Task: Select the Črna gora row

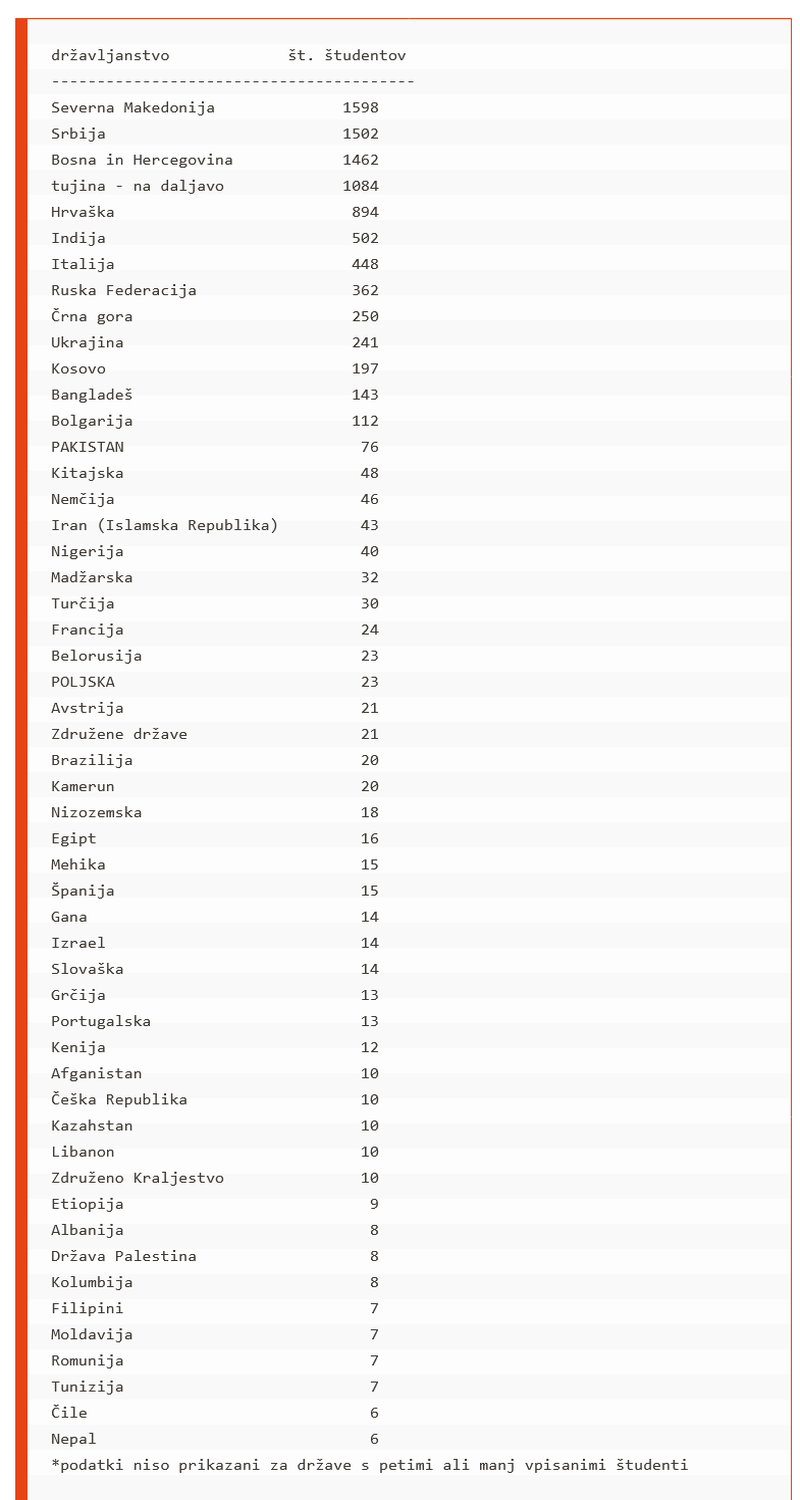Action: [x=92, y=316]
